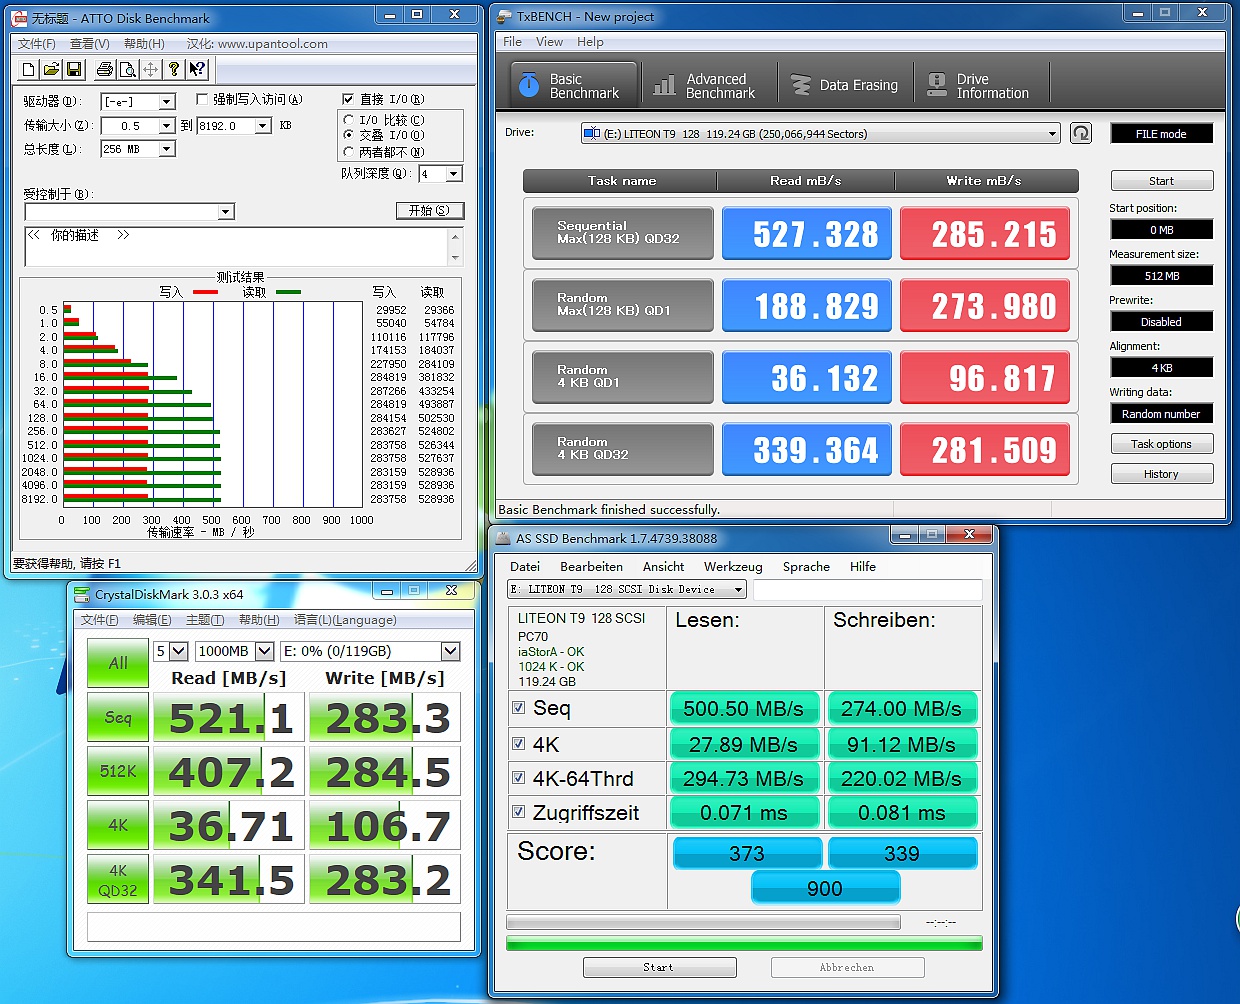Image resolution: width=1240 pixels, height=1004 pixels.
Task: Click the Save floppy disk icon in ATTO
Action: (73, 69)
